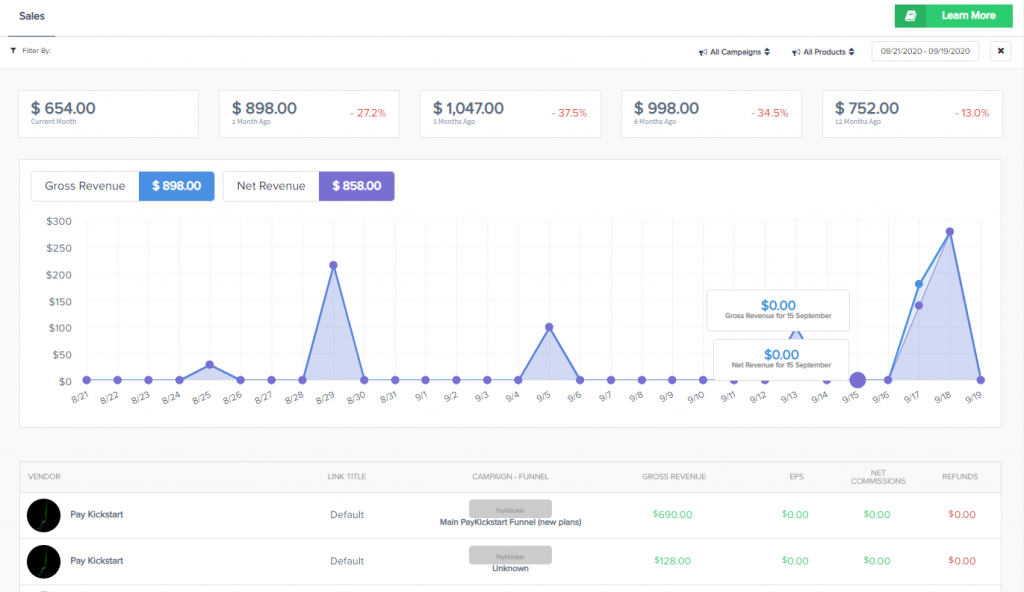This screenshot has height=592, width=1024.
Task: Clear the date filter with the X button
Action: (x=1000, y=51)
